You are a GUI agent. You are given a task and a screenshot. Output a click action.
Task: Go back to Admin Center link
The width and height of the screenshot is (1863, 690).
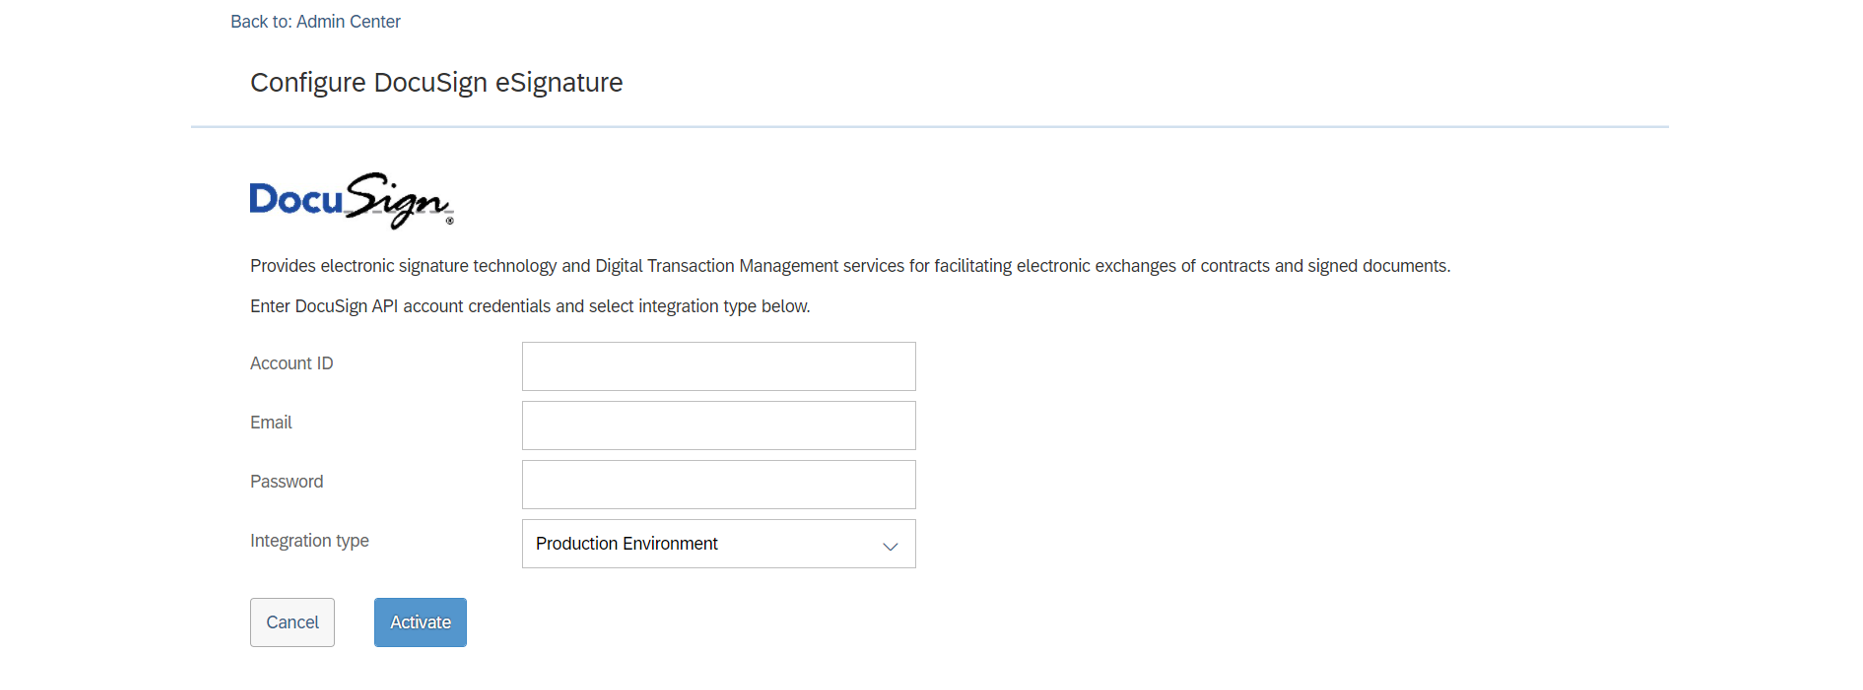(x=315, y=22)
